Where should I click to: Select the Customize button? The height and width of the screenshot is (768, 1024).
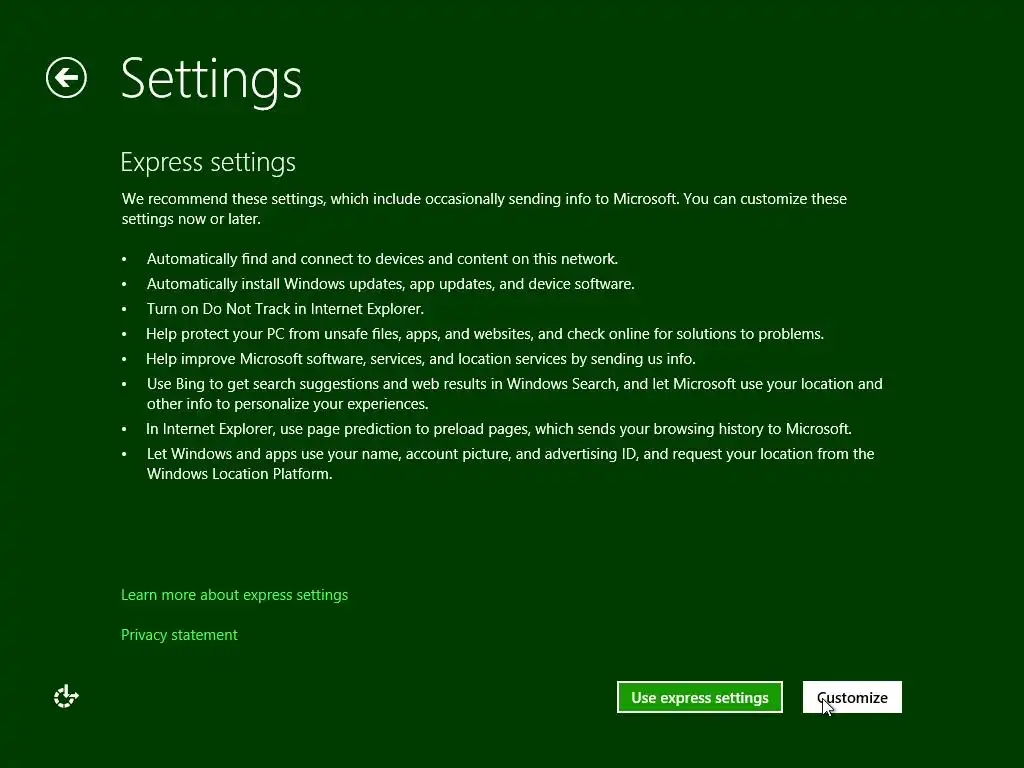click(852, 697)
